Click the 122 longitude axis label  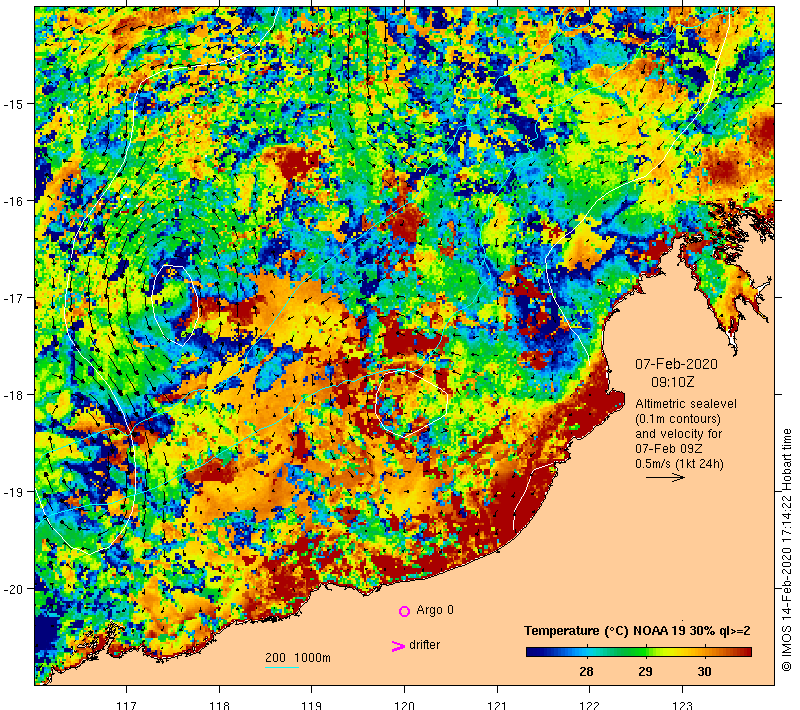pyautogui.click(x=590, y=705)
